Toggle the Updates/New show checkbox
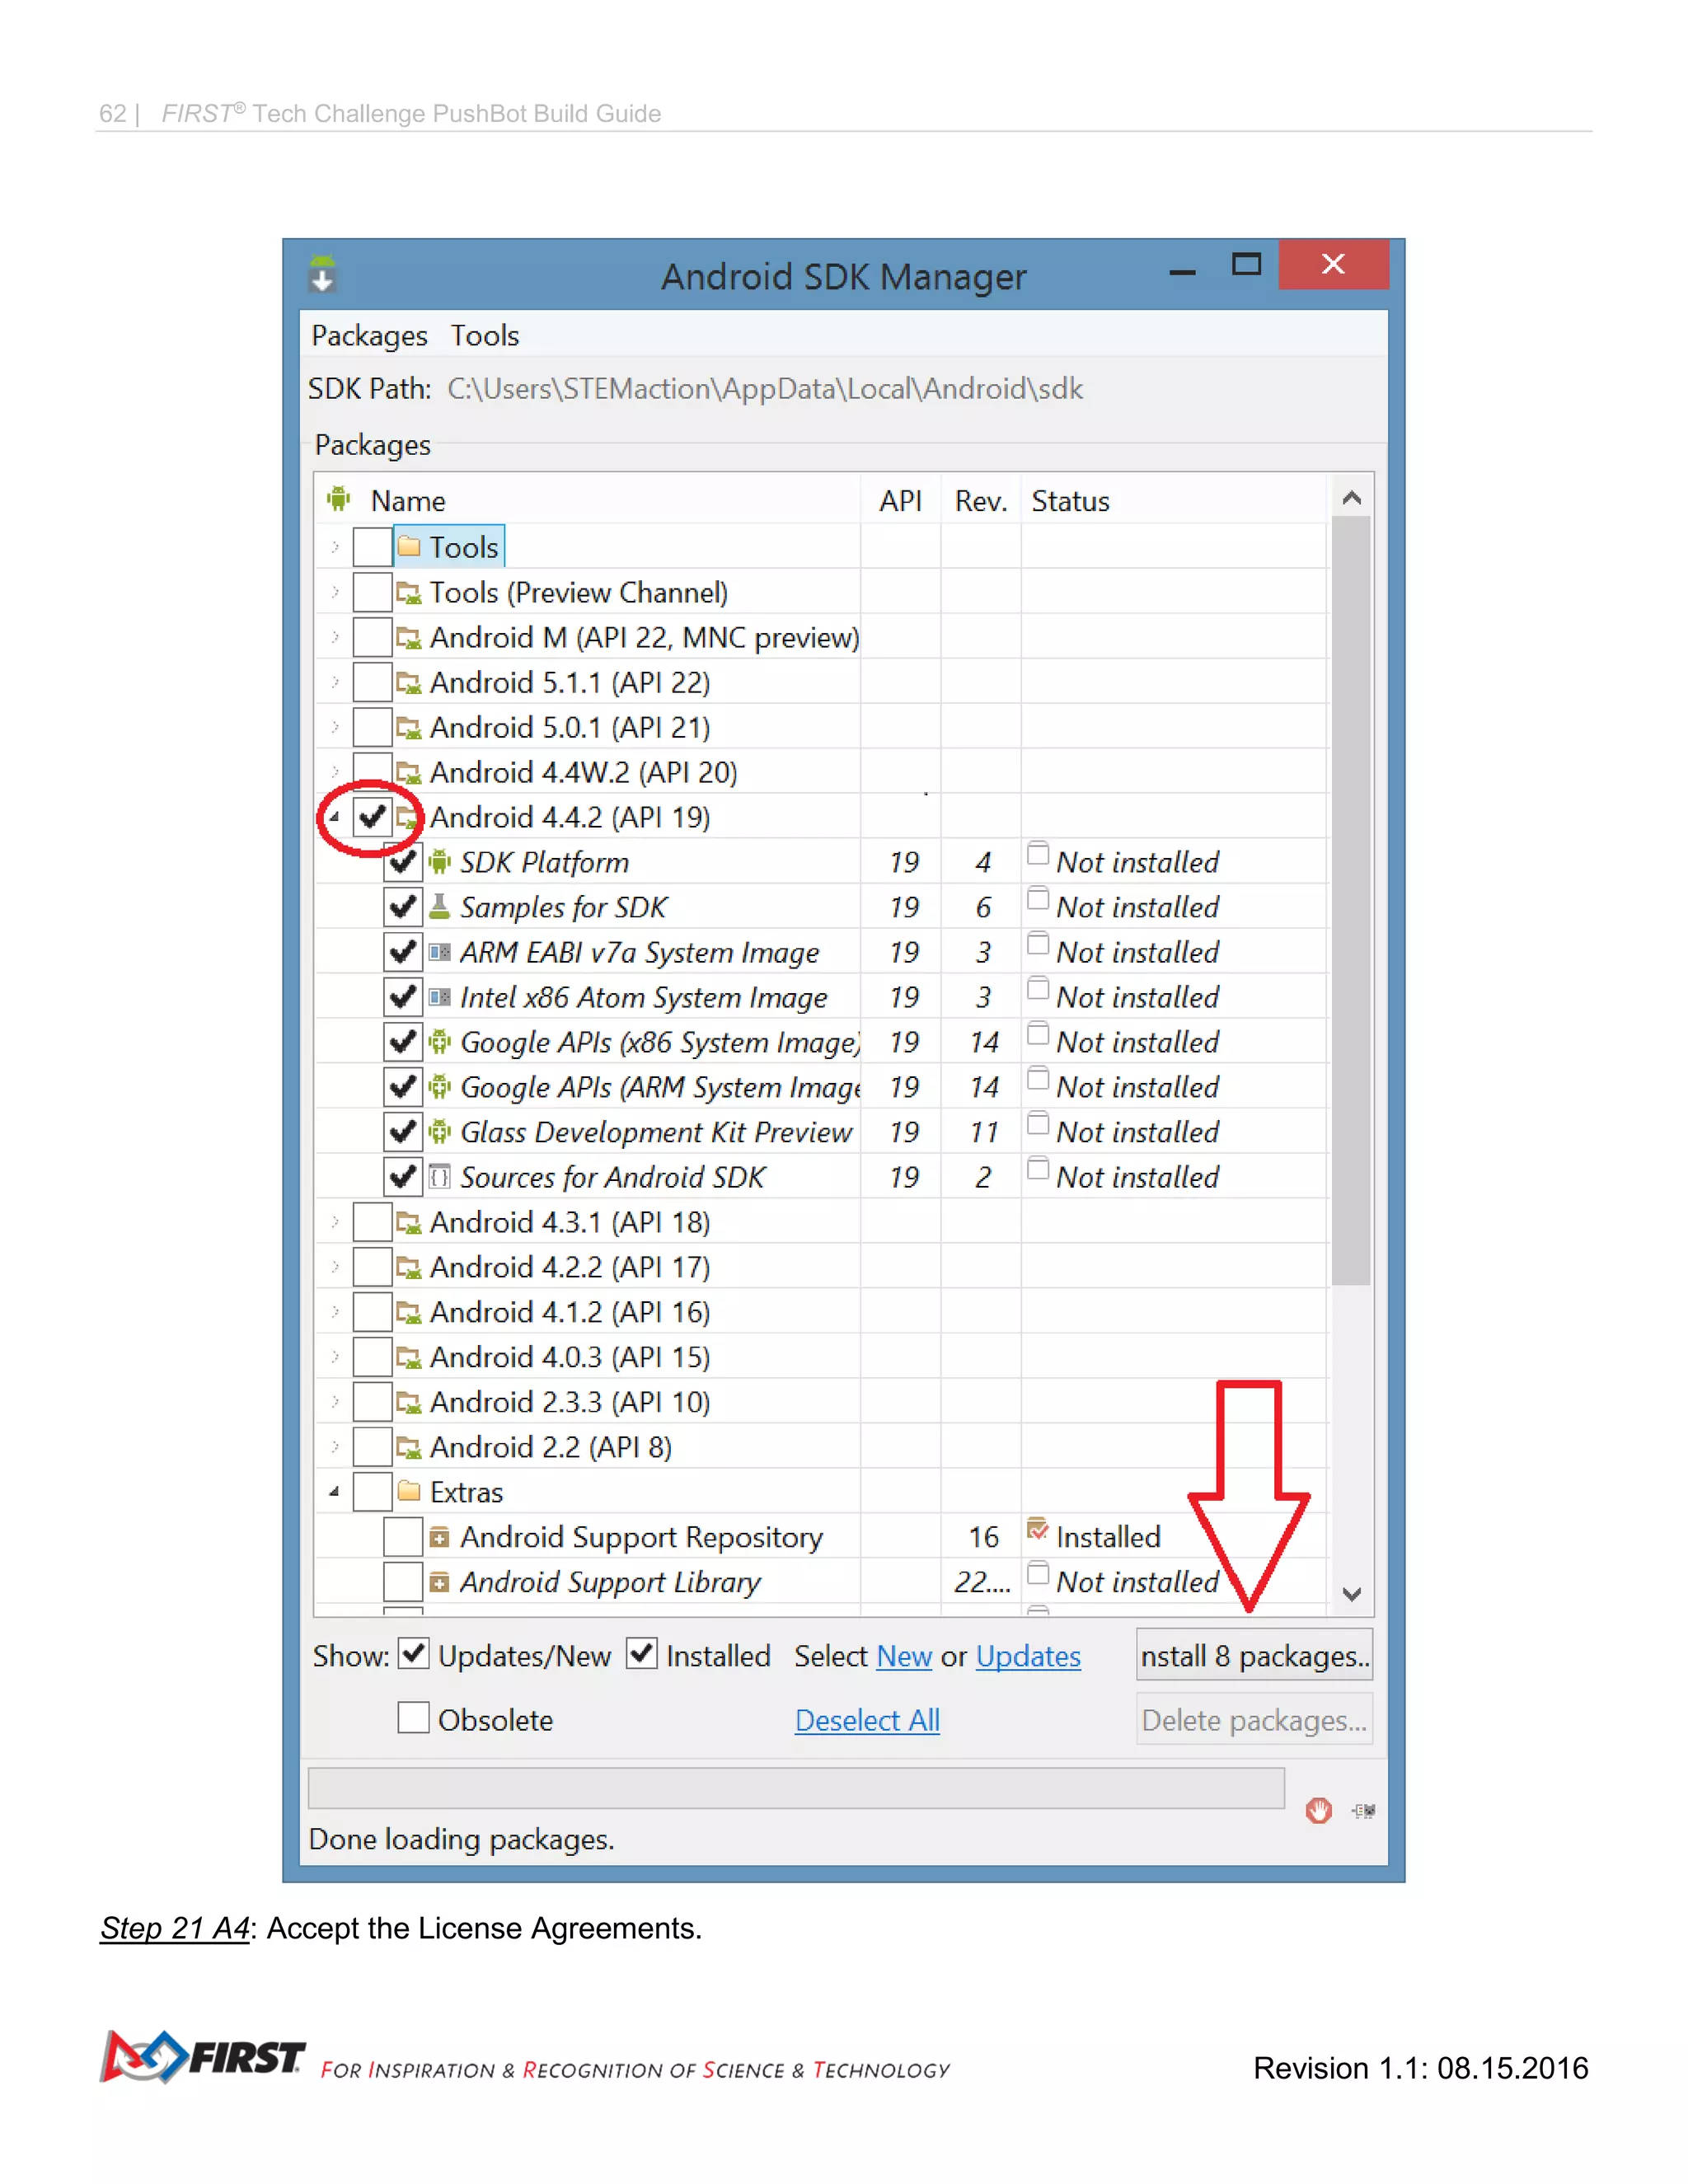The height and width of the screenshot is (2184, 1688). click(x=414, y=1654)
